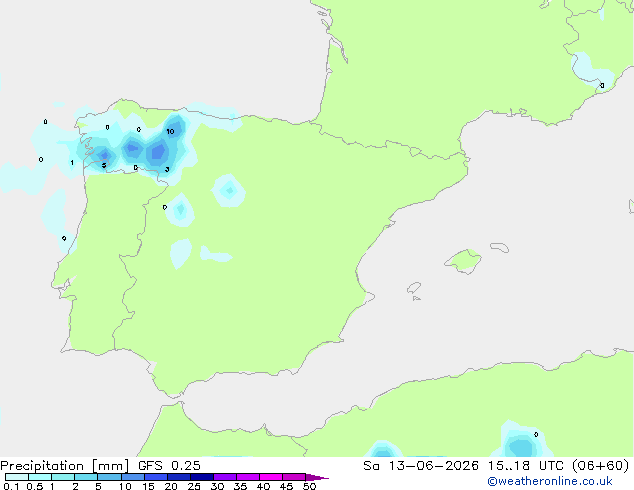Click the '10' precipitation value on the map

tap(170, 131)
